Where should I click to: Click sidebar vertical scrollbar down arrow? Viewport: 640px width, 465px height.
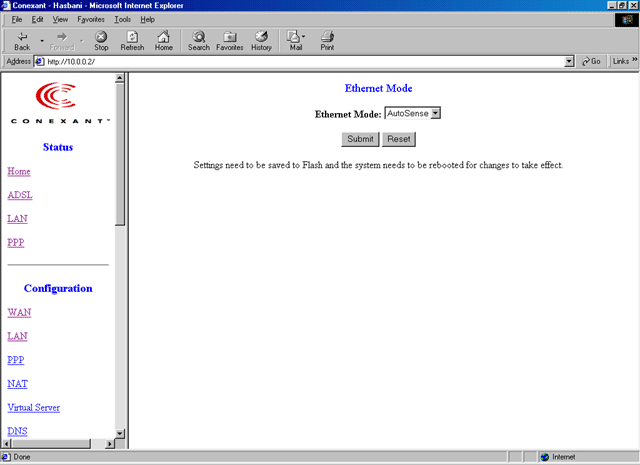coord(121,433)
